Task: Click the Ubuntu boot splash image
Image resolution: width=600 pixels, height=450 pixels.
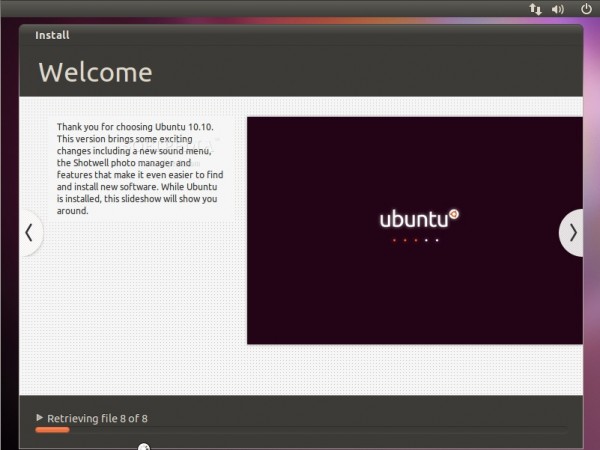Action: [x=415, y=230]
